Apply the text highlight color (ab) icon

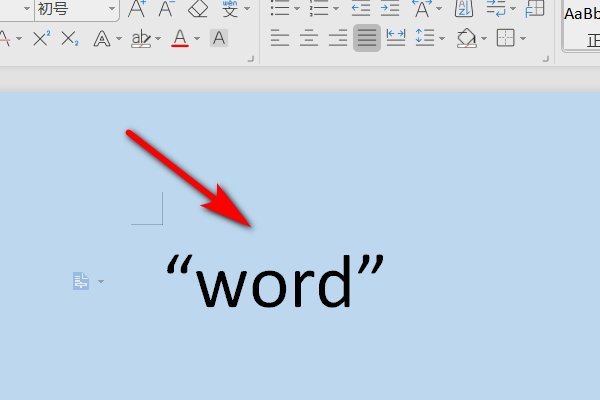(141, 38)
